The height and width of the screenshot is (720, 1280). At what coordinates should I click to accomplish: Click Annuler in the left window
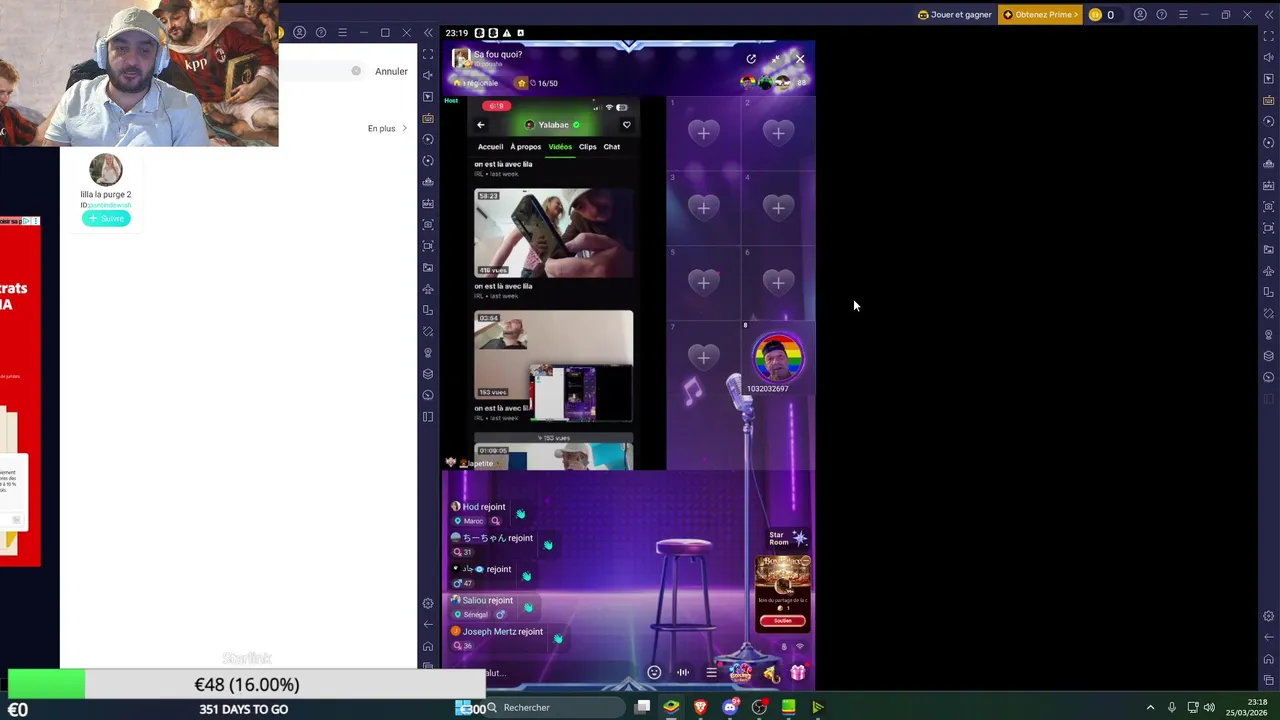pyautogui.click(x=391, y=72)
